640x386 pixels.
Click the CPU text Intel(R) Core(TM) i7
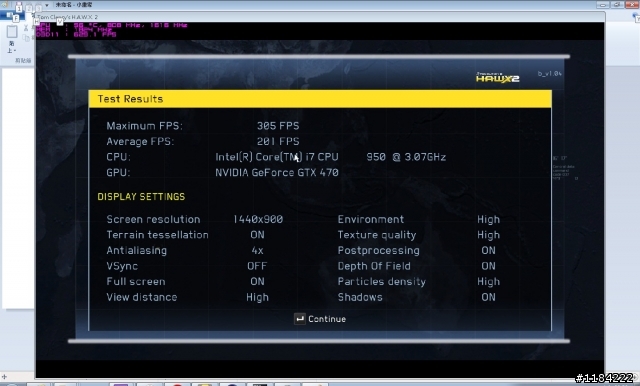[277, 157]
